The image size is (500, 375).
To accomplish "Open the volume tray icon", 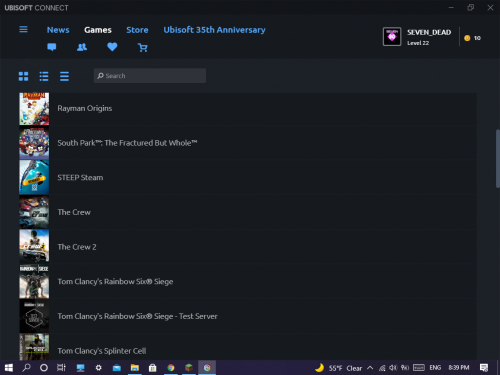I will pos(393,368).
